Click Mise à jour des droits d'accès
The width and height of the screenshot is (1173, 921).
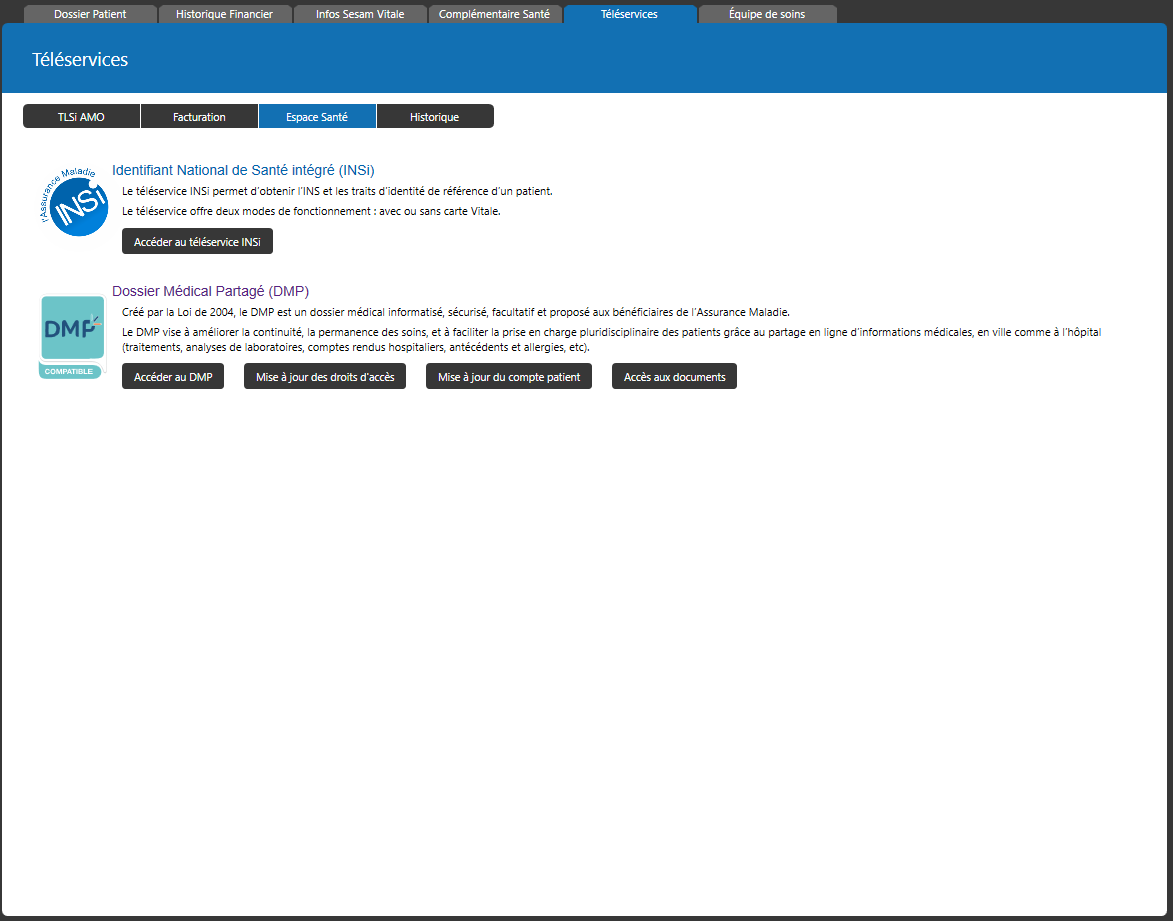[324, 377]
